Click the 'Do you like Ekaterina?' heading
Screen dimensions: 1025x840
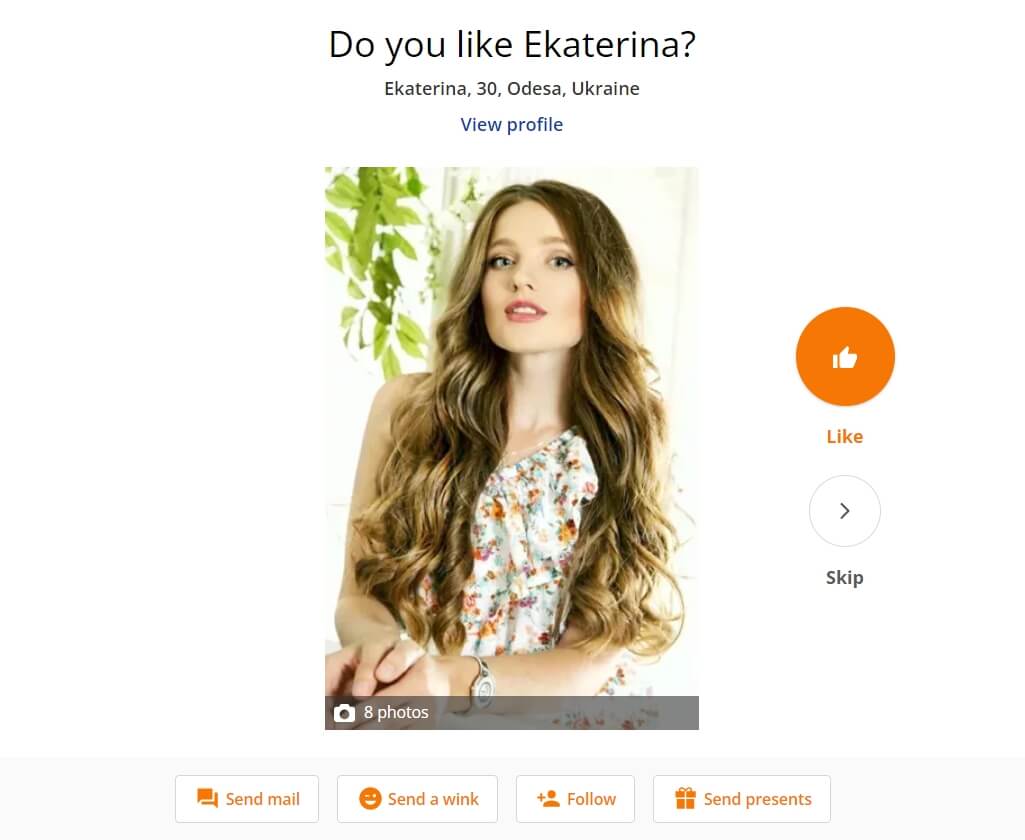(512, 44)
